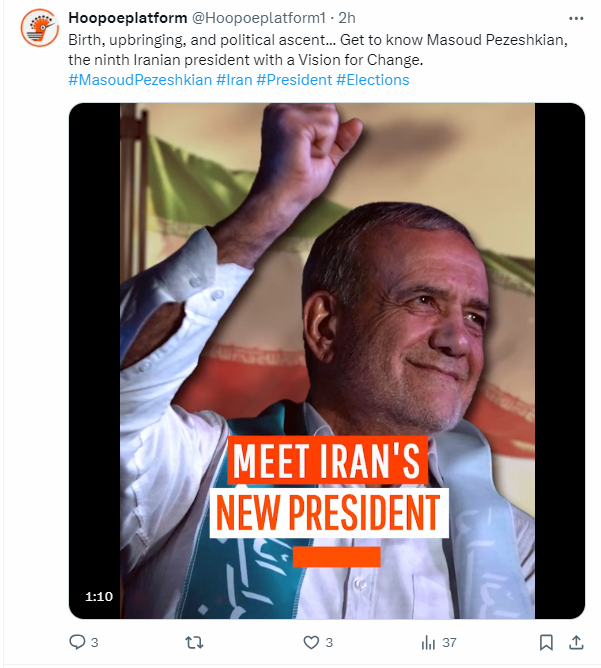Like the tweet with heart icon
The width and height of the screenshot is (601, 668).
pyautogui.click(x=311, y=642)
